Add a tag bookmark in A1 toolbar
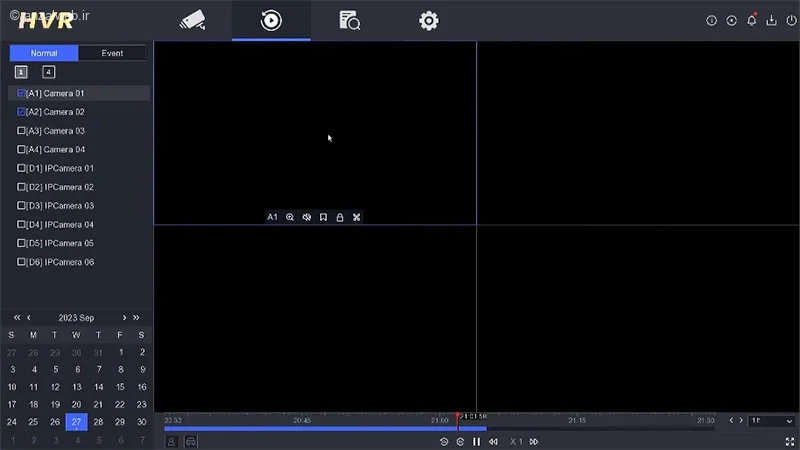Image resolution: width=800 pixels, height=450 pixels. coord(323,217)
